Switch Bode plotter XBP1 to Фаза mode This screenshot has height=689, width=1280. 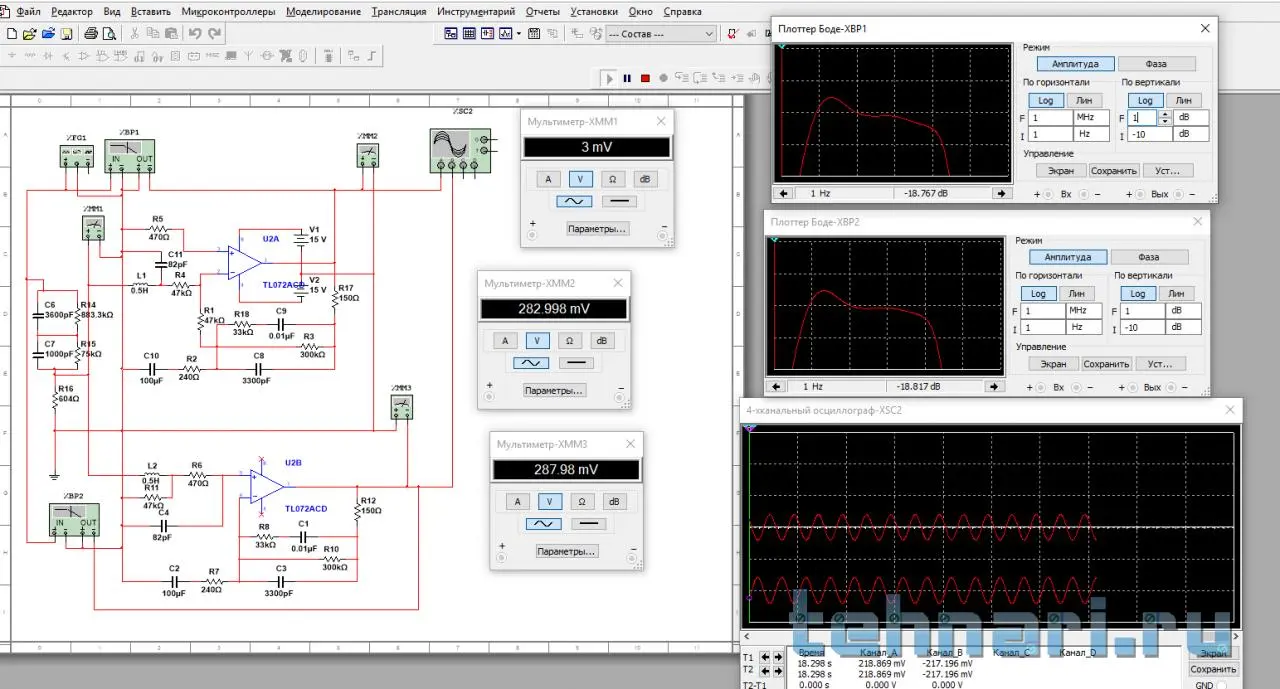1155,64
